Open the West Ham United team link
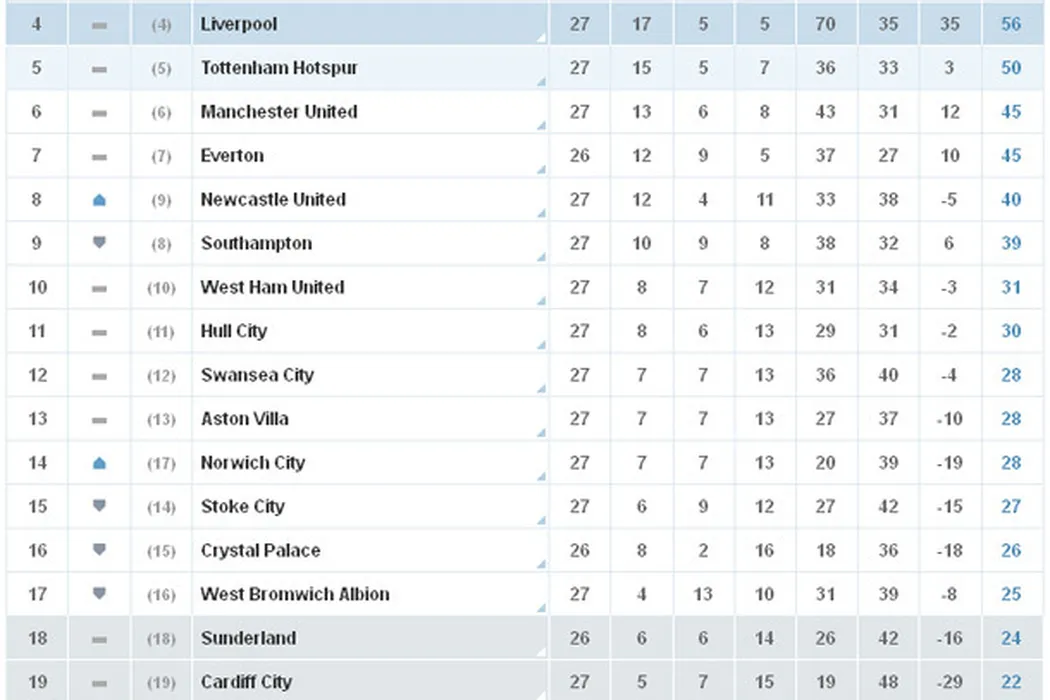The image size is (1050, 700). (x=272, y=287)
